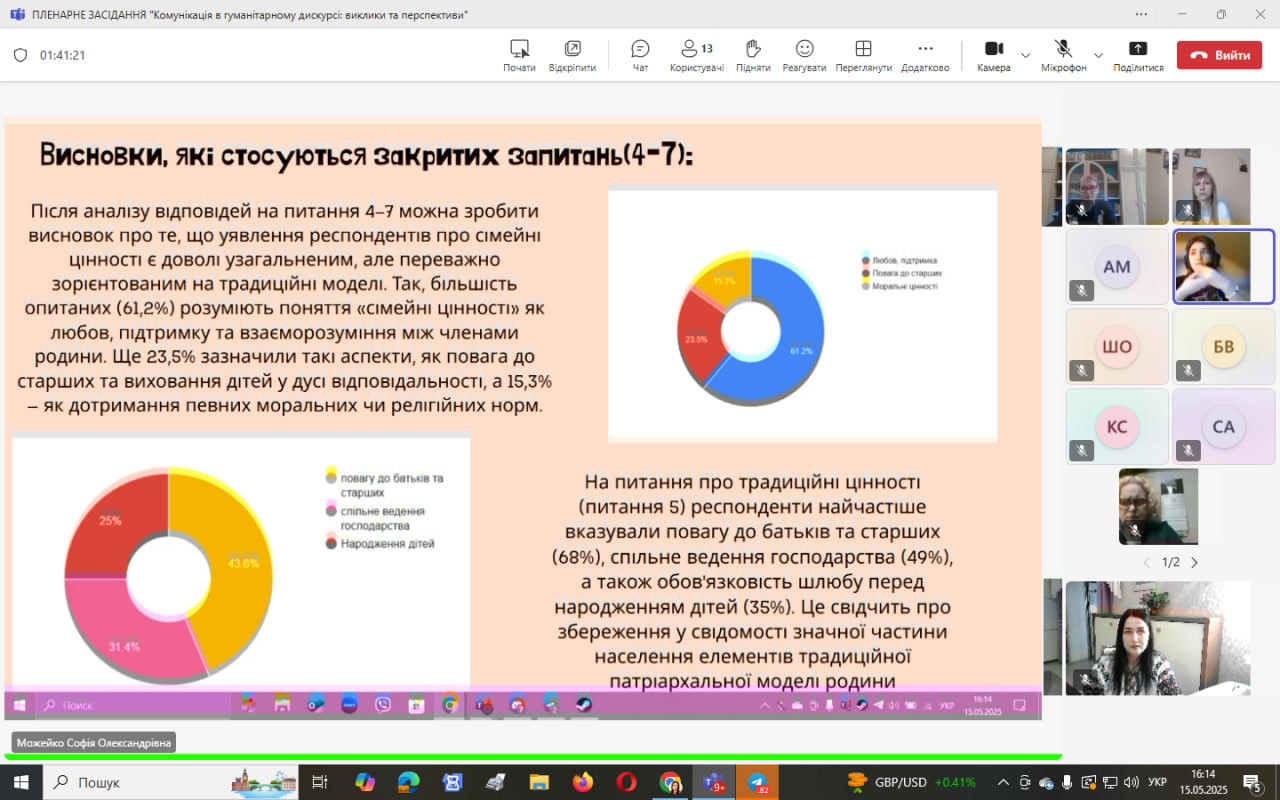Go to next page of participants
1280x800 pixels.
[1194, 563]
